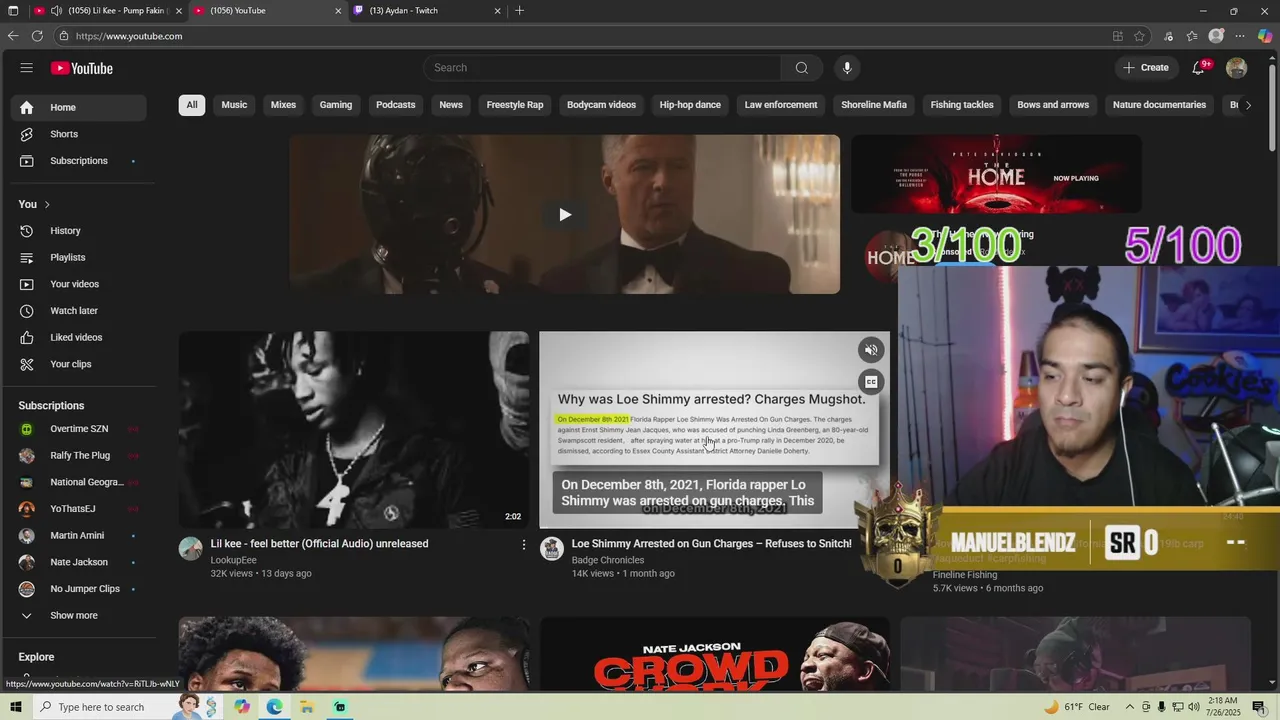The height and width of the screenshot is (720, 1280).
Task: Open Liked videos list
Action: pos(79,337)
